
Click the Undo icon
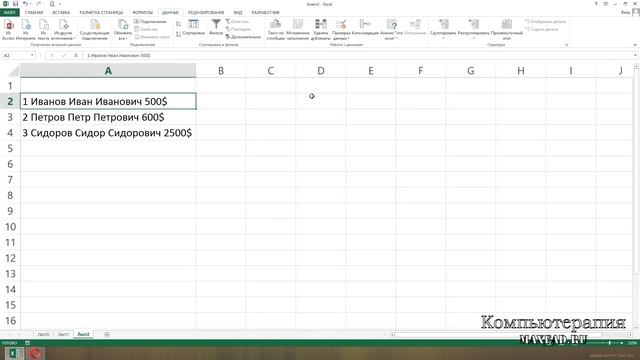(25, 4)
